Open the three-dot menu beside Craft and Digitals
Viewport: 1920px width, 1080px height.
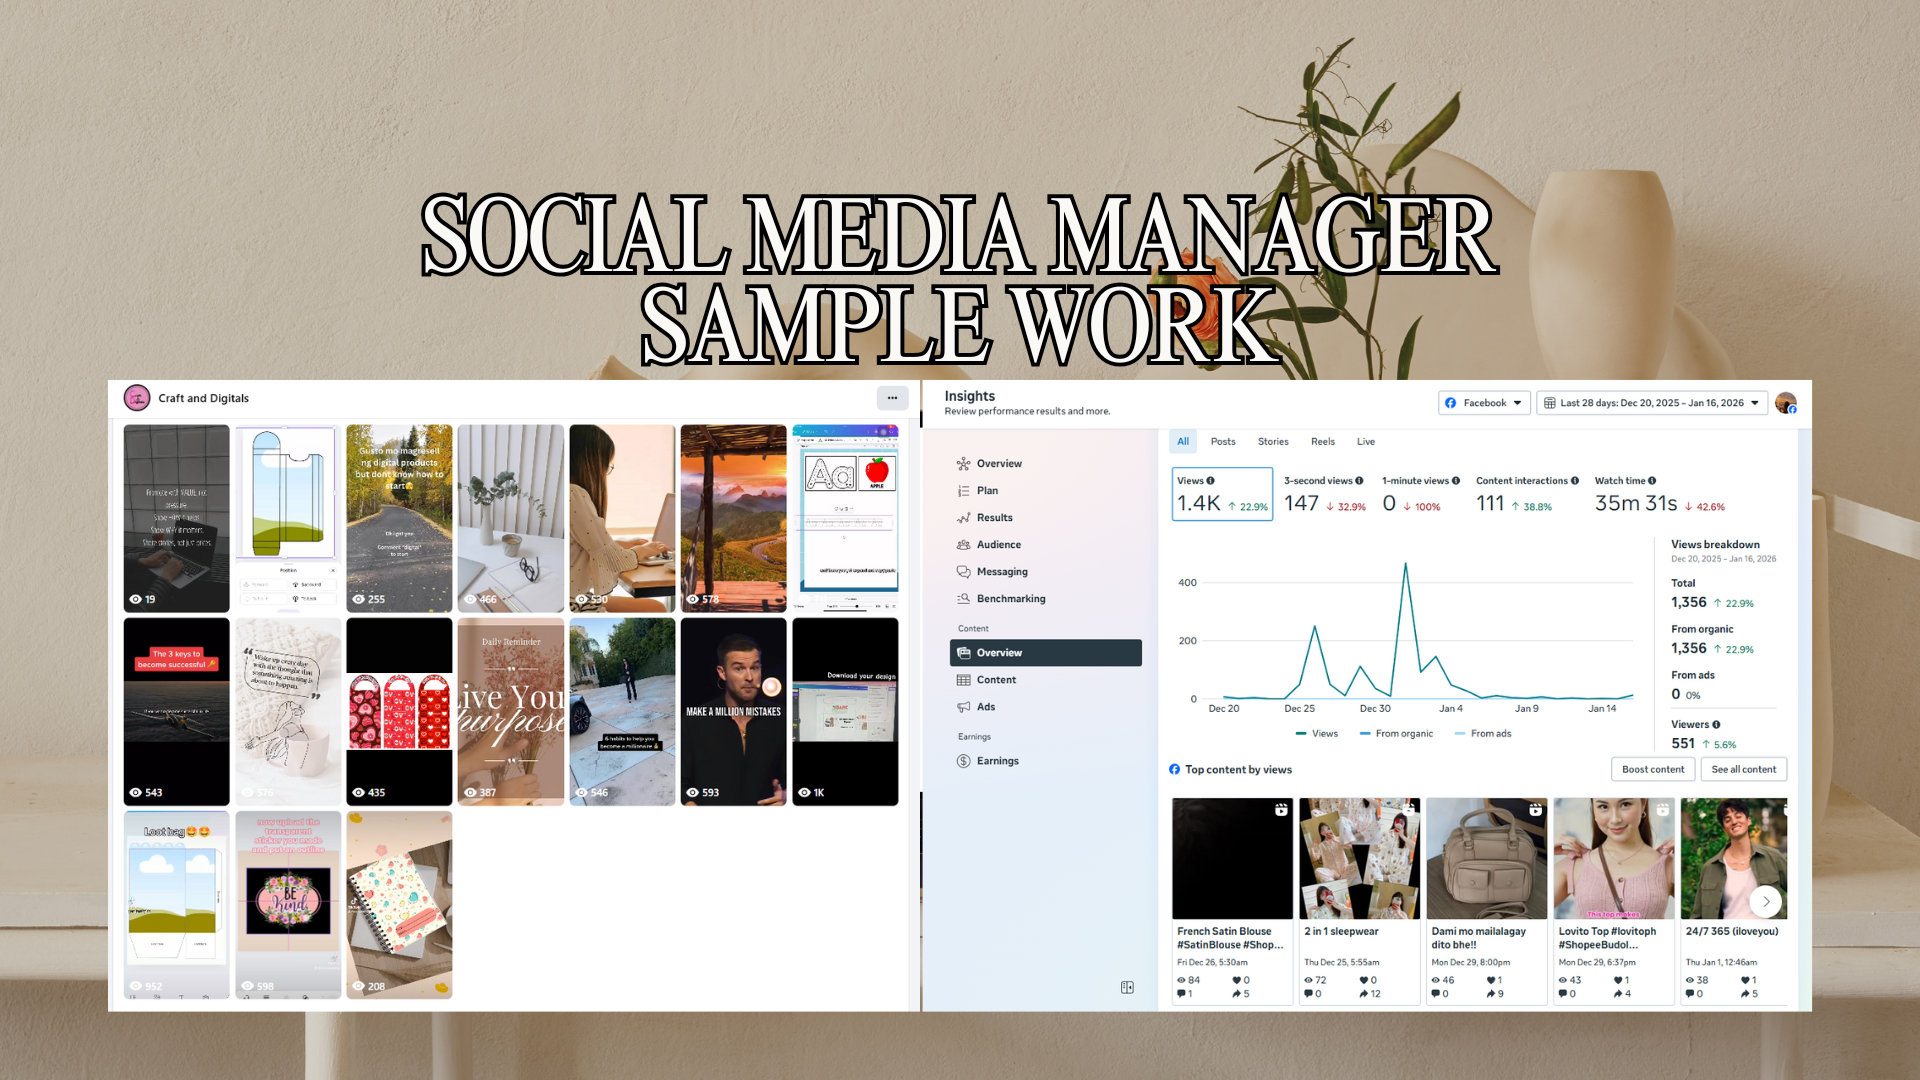892,398
